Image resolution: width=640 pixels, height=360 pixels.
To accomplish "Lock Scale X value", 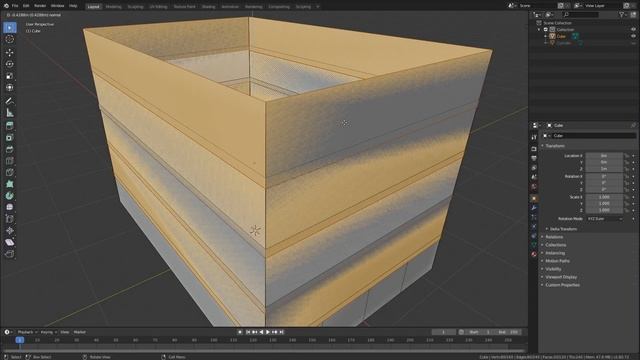I will tap(627, 197).
